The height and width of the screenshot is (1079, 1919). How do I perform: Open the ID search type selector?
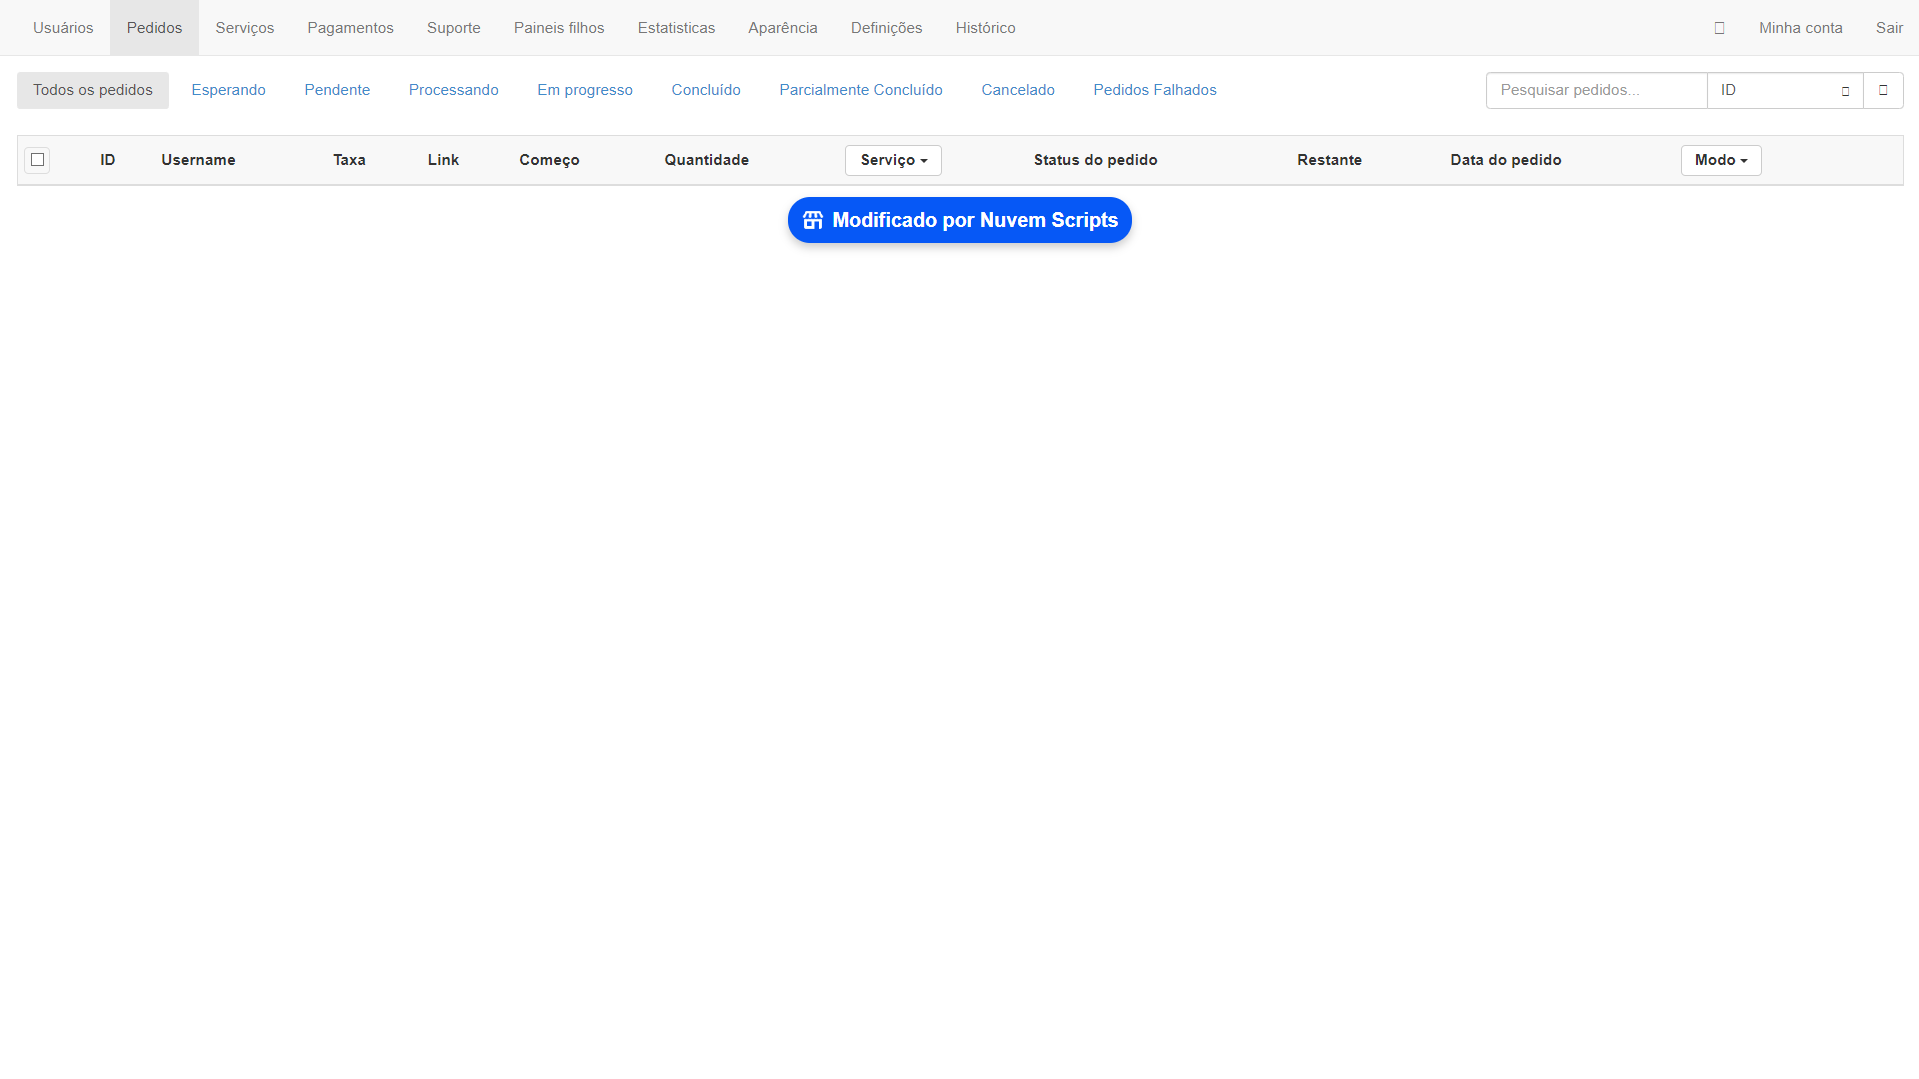tap(1785, 90)
